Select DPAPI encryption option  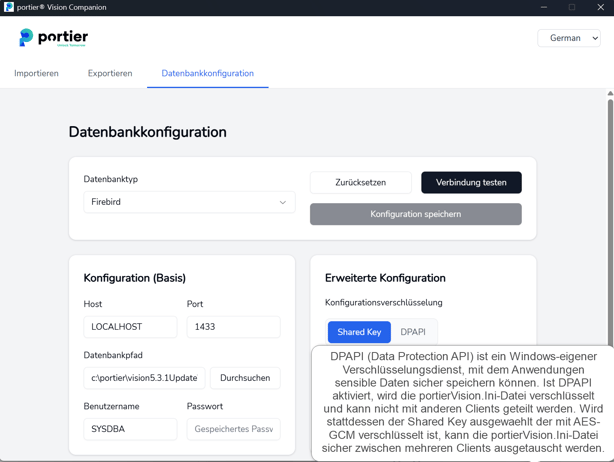click(413, 332)
